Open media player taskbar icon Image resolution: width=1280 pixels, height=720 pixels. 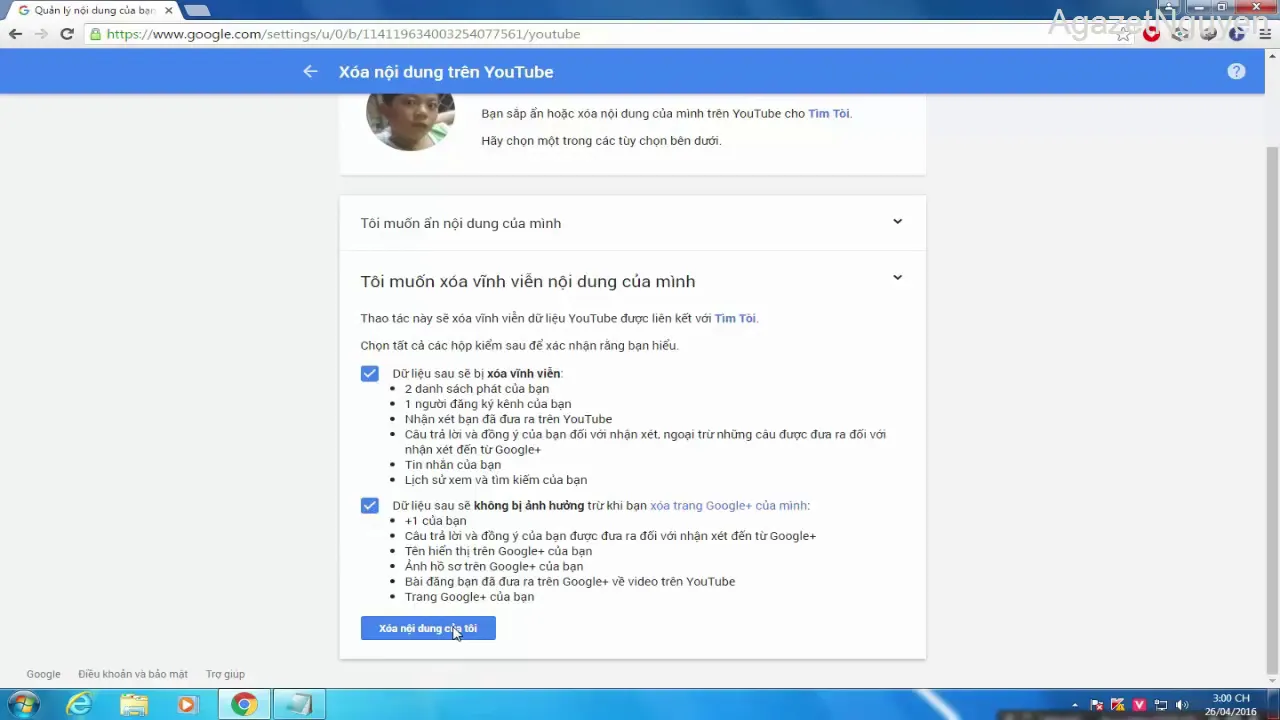pos(187,705)
